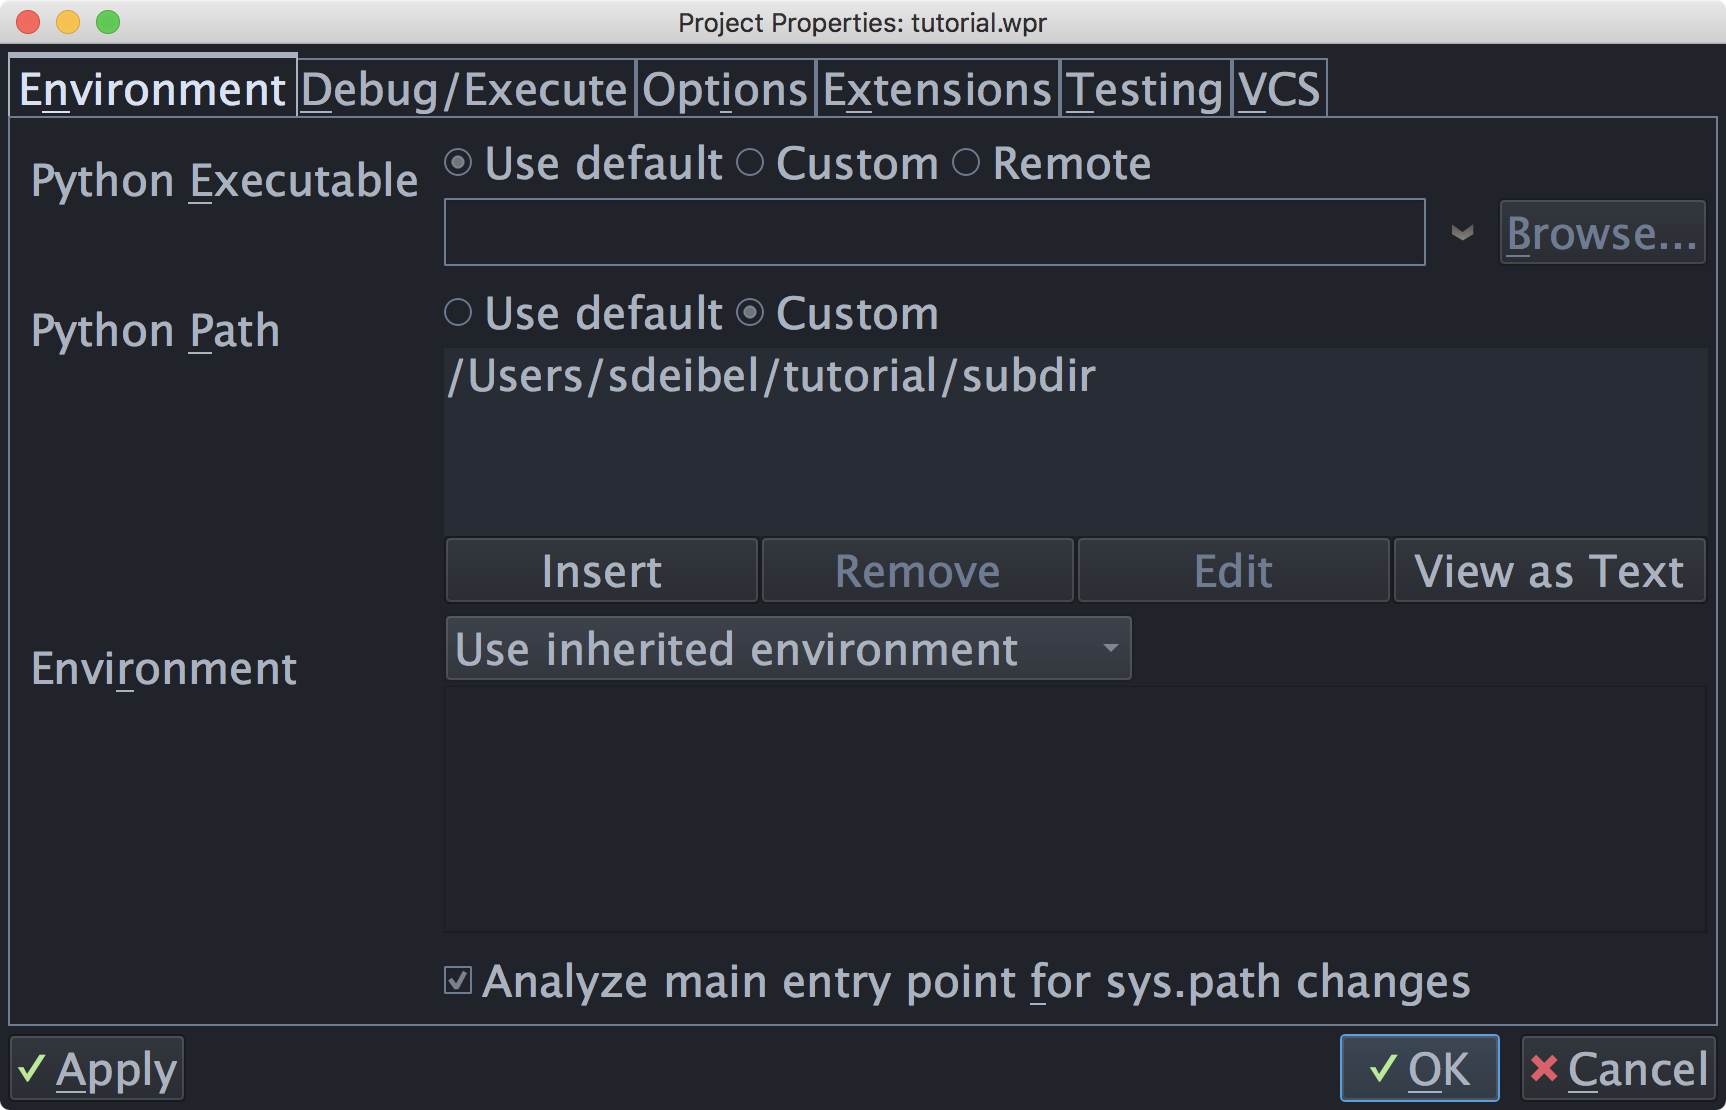Click the Python Executable path input field
1726x1110 pixels.
tap(934, 232)
